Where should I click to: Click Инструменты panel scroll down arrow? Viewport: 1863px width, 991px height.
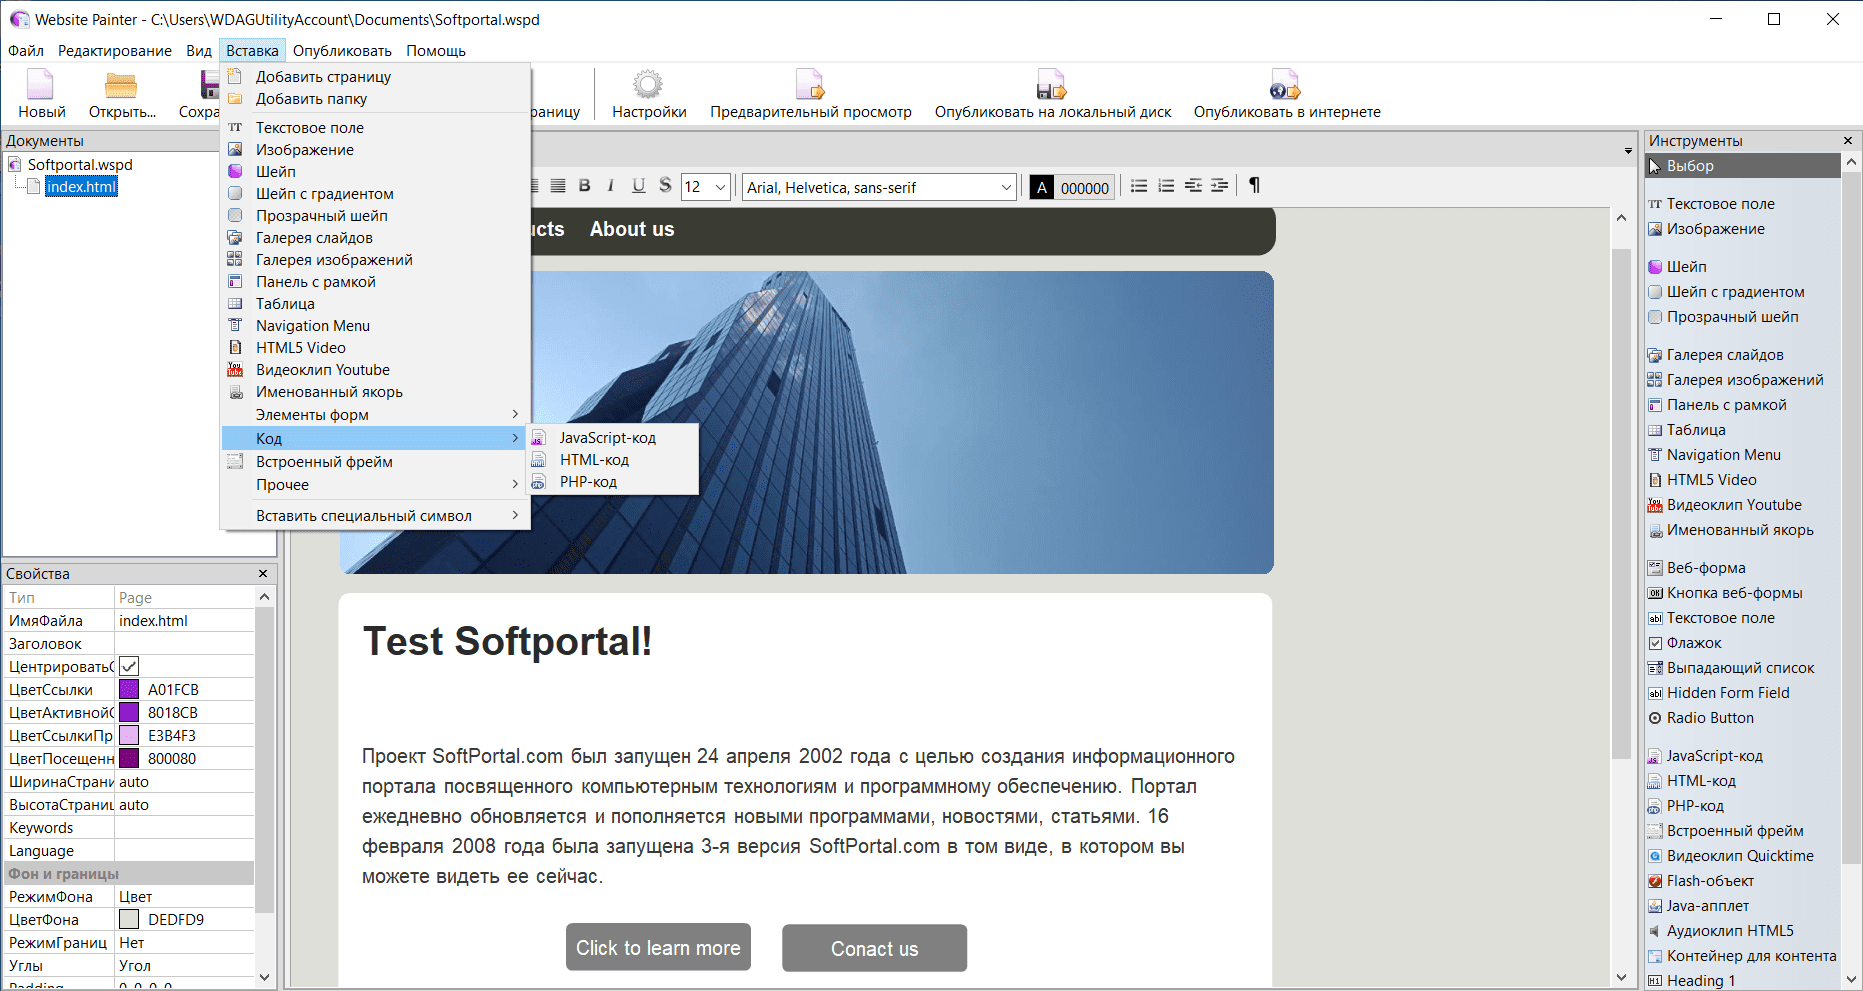[x=1851, y=979]
